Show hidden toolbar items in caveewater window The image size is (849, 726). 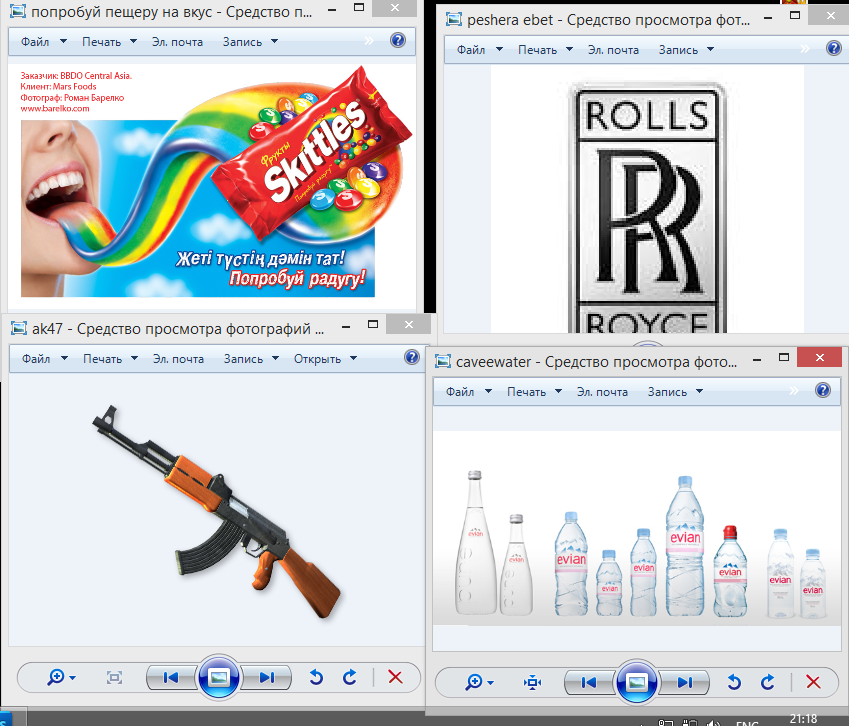[794, 390]
